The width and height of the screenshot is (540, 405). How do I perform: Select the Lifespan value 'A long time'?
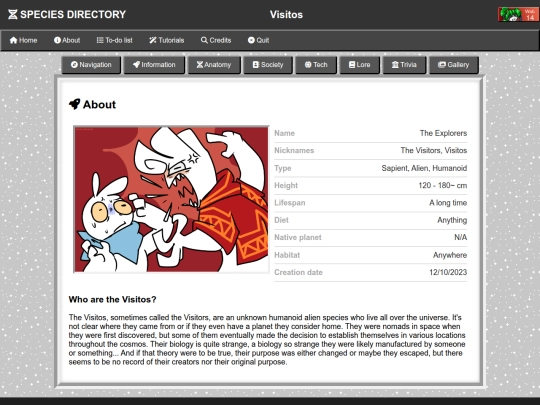(448, 202)
